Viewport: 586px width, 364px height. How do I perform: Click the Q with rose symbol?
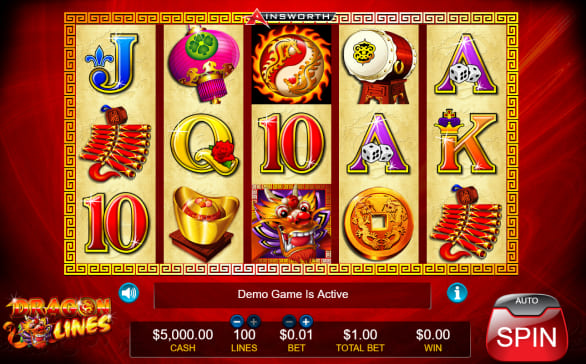coord(204,145)
